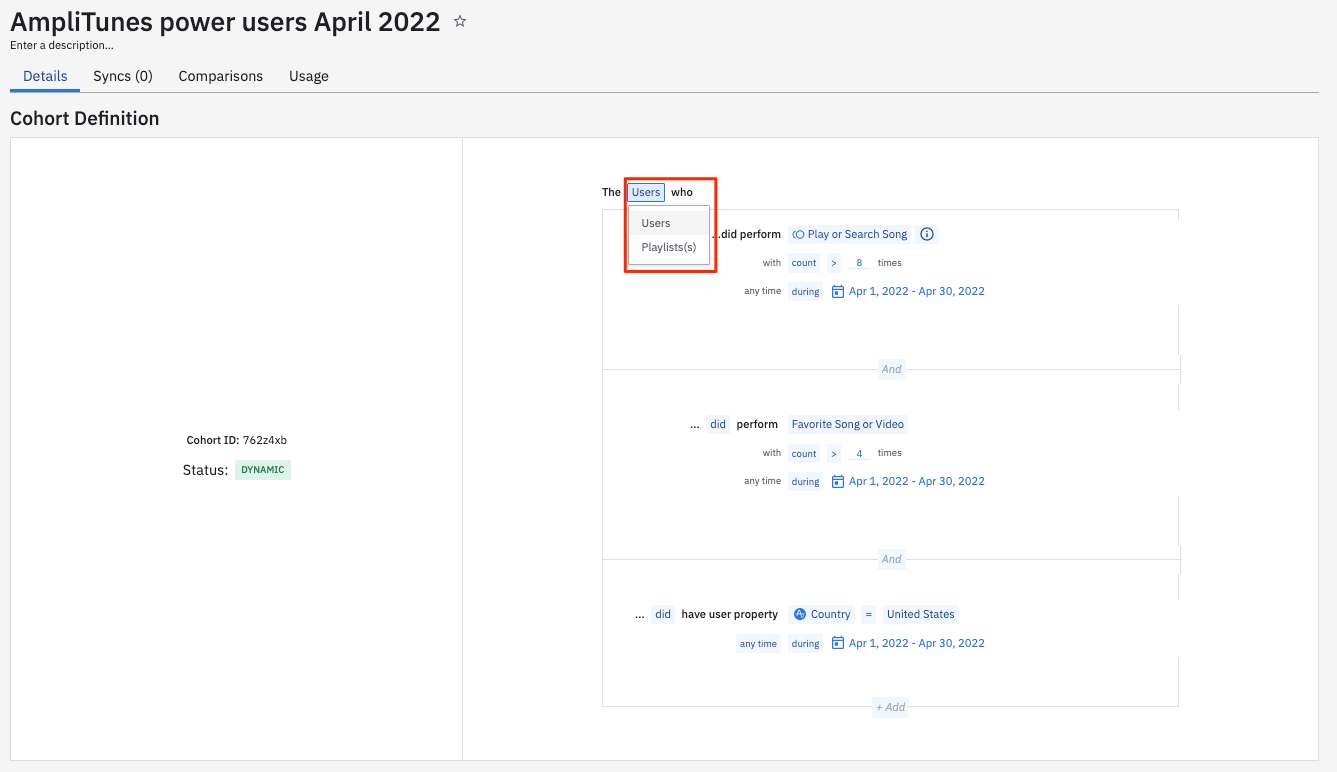The width and height of the screenshot is (1337, 772).
Task: Click the + Add condition button
Action: click(891, 707)
